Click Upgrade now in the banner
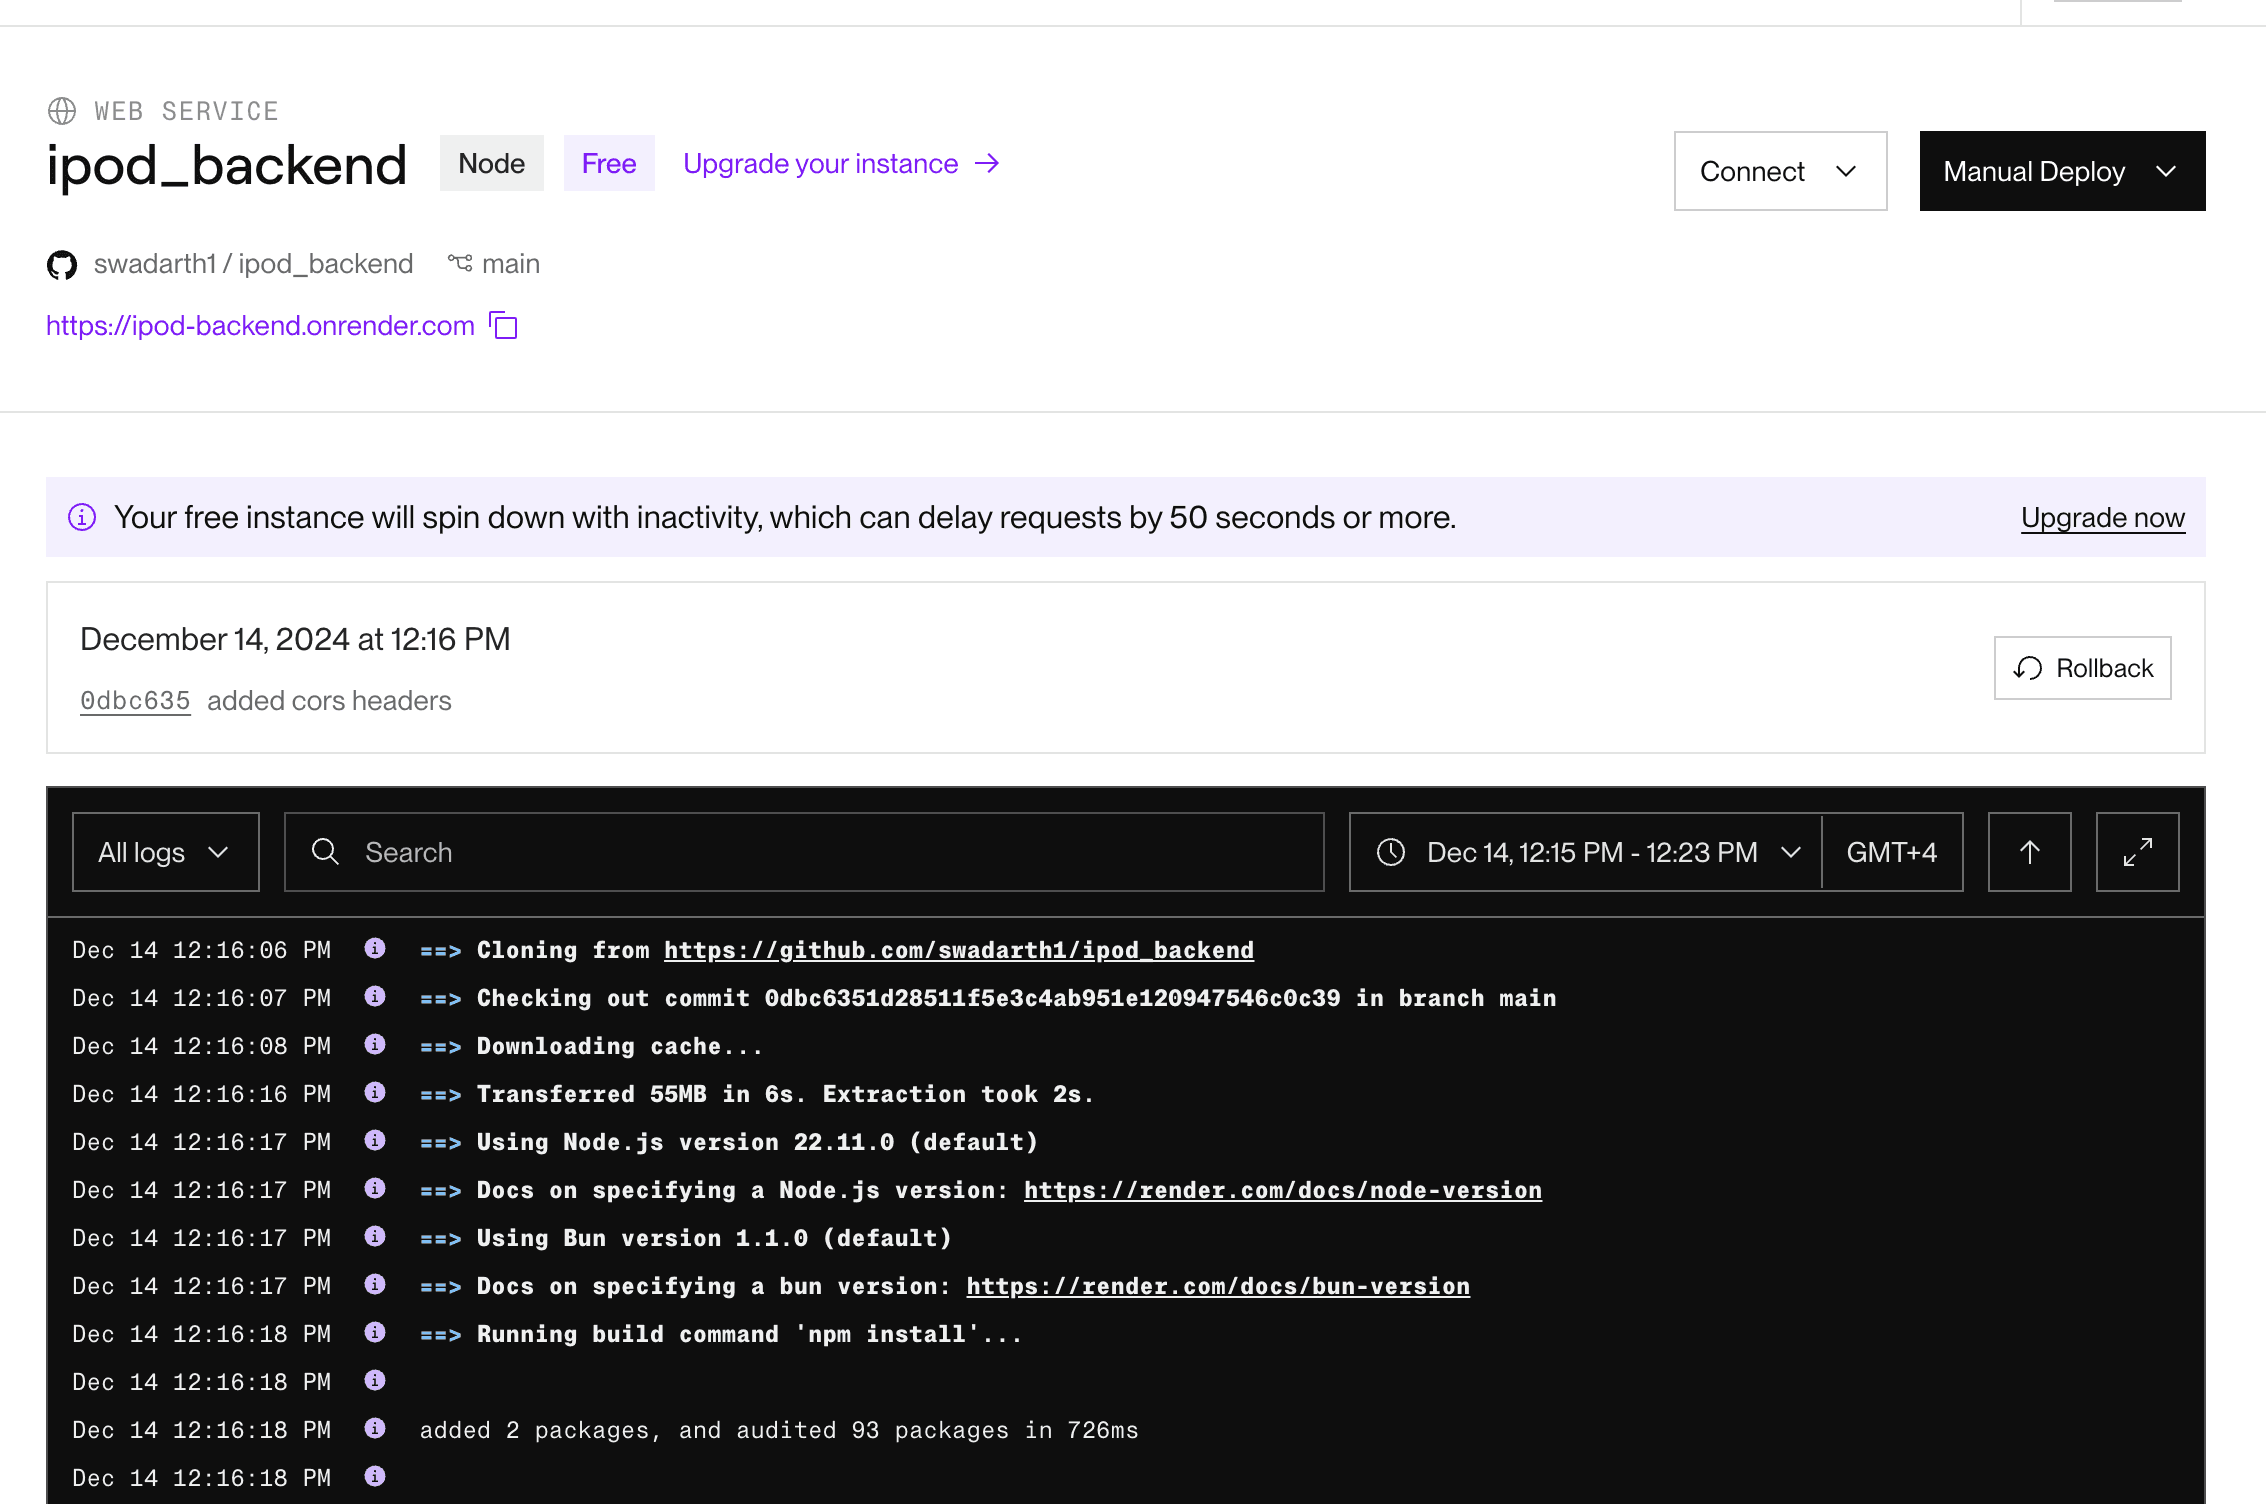 (x=2102, y=517)
